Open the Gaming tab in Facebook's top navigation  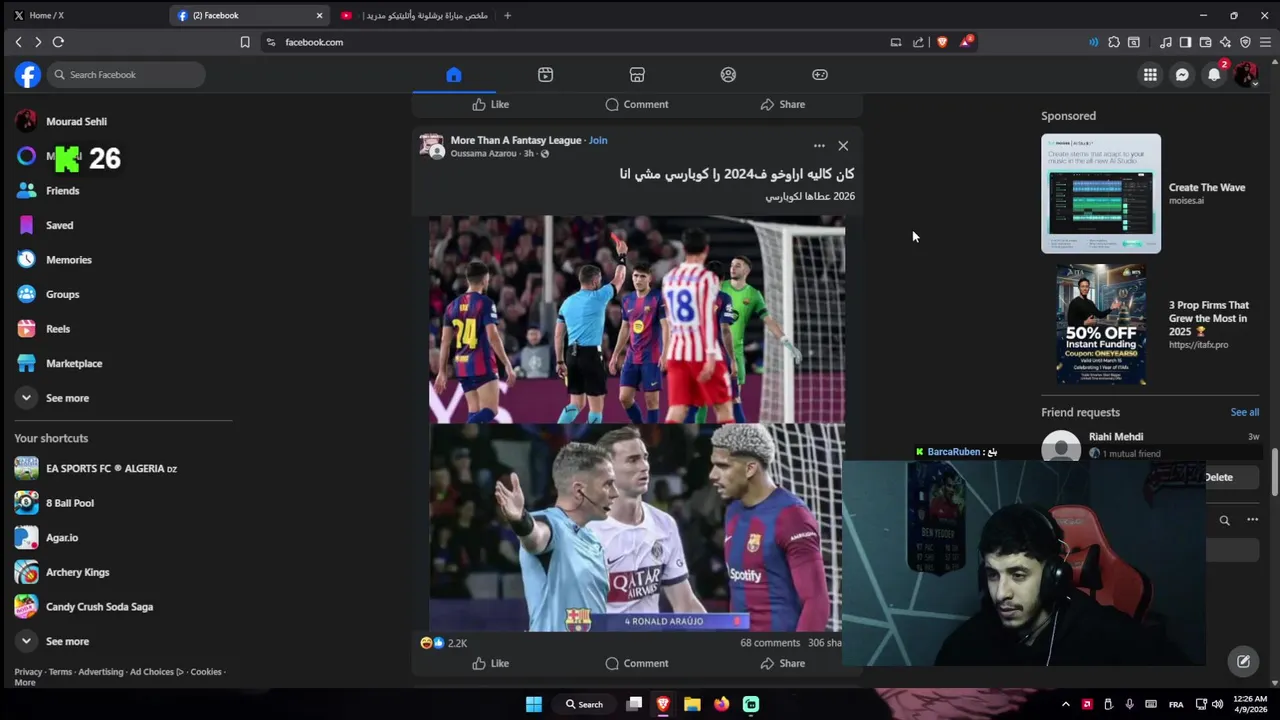pos(820,75)
